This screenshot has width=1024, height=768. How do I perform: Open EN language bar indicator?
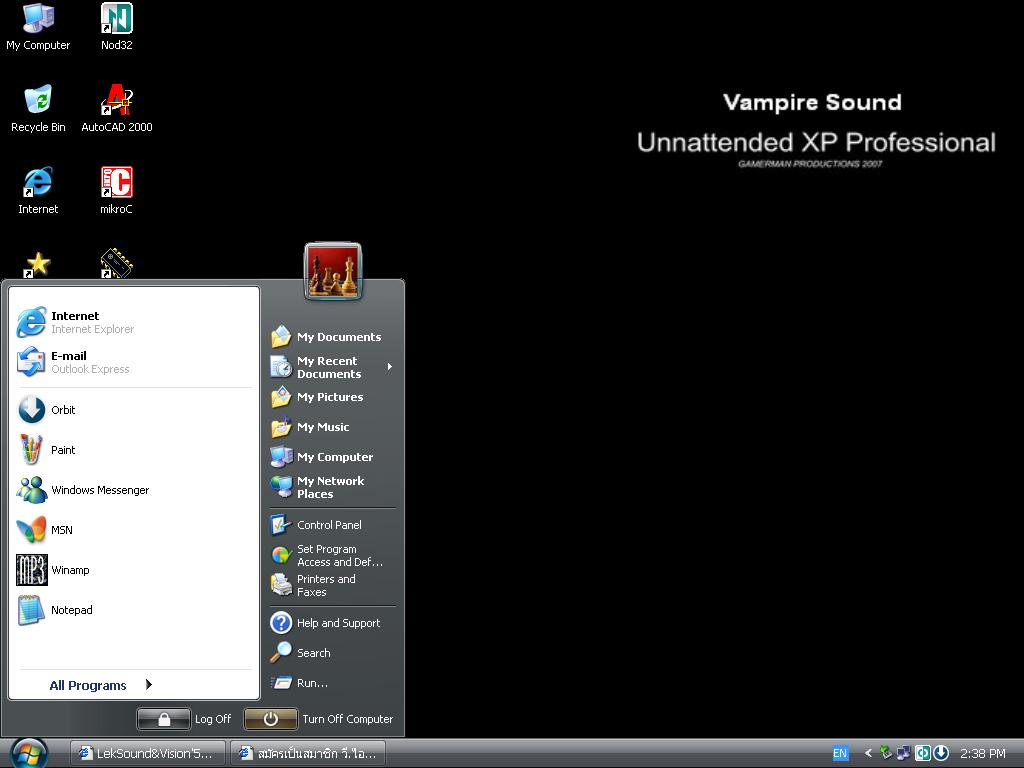point(840,754)
